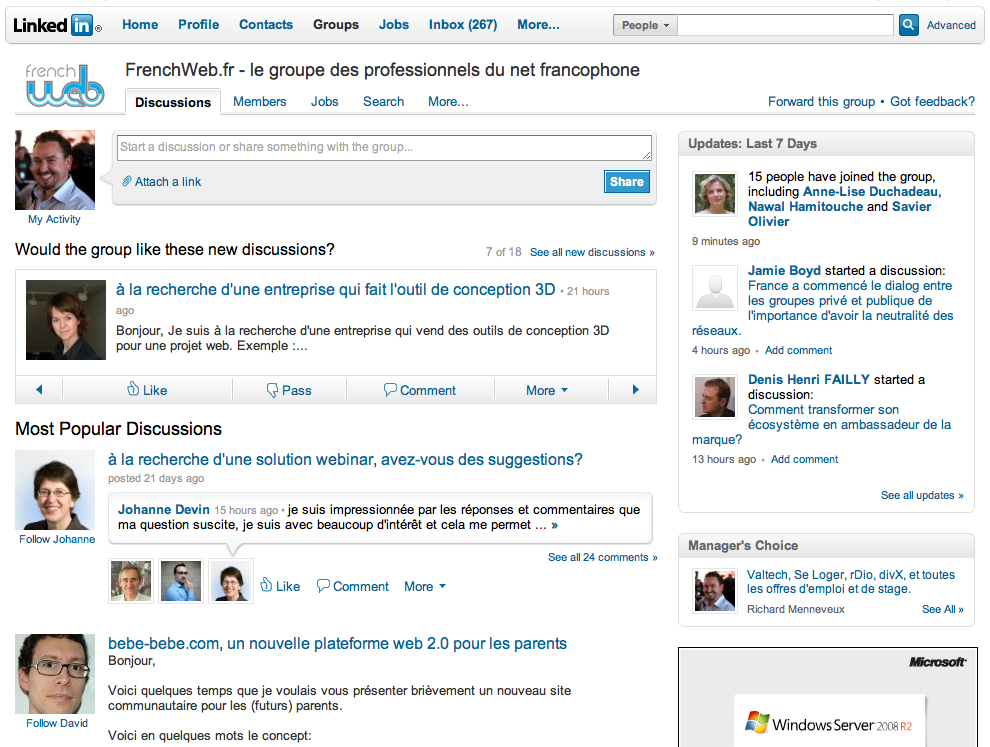This screenshot has width=990, height=747.
Task: Switch to the group Search tab
Action: (x=383, y=102)
